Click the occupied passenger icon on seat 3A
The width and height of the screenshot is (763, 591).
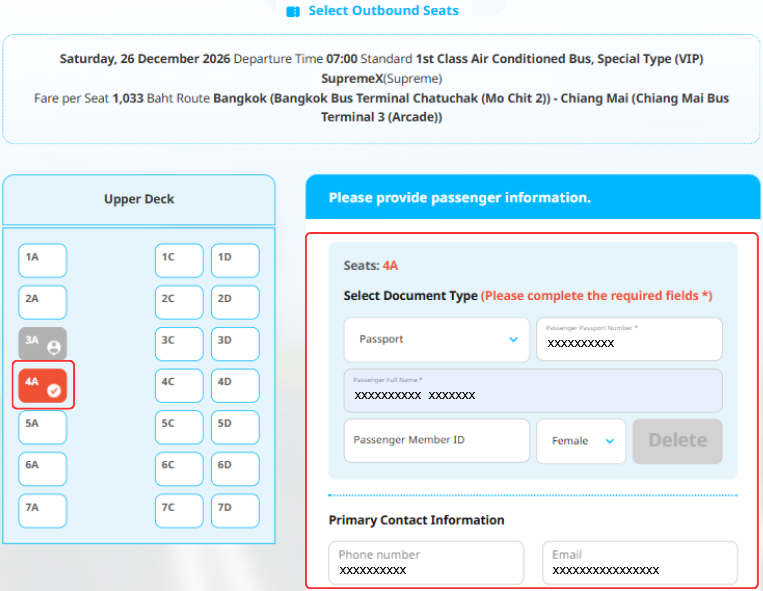coord(54,347)
